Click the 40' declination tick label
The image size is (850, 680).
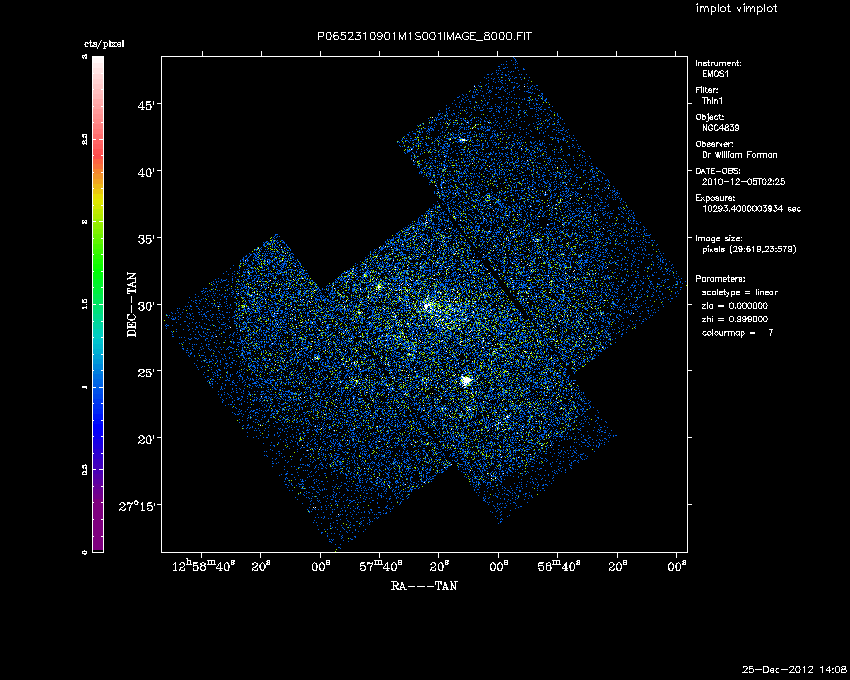click(x=147, y=172)
